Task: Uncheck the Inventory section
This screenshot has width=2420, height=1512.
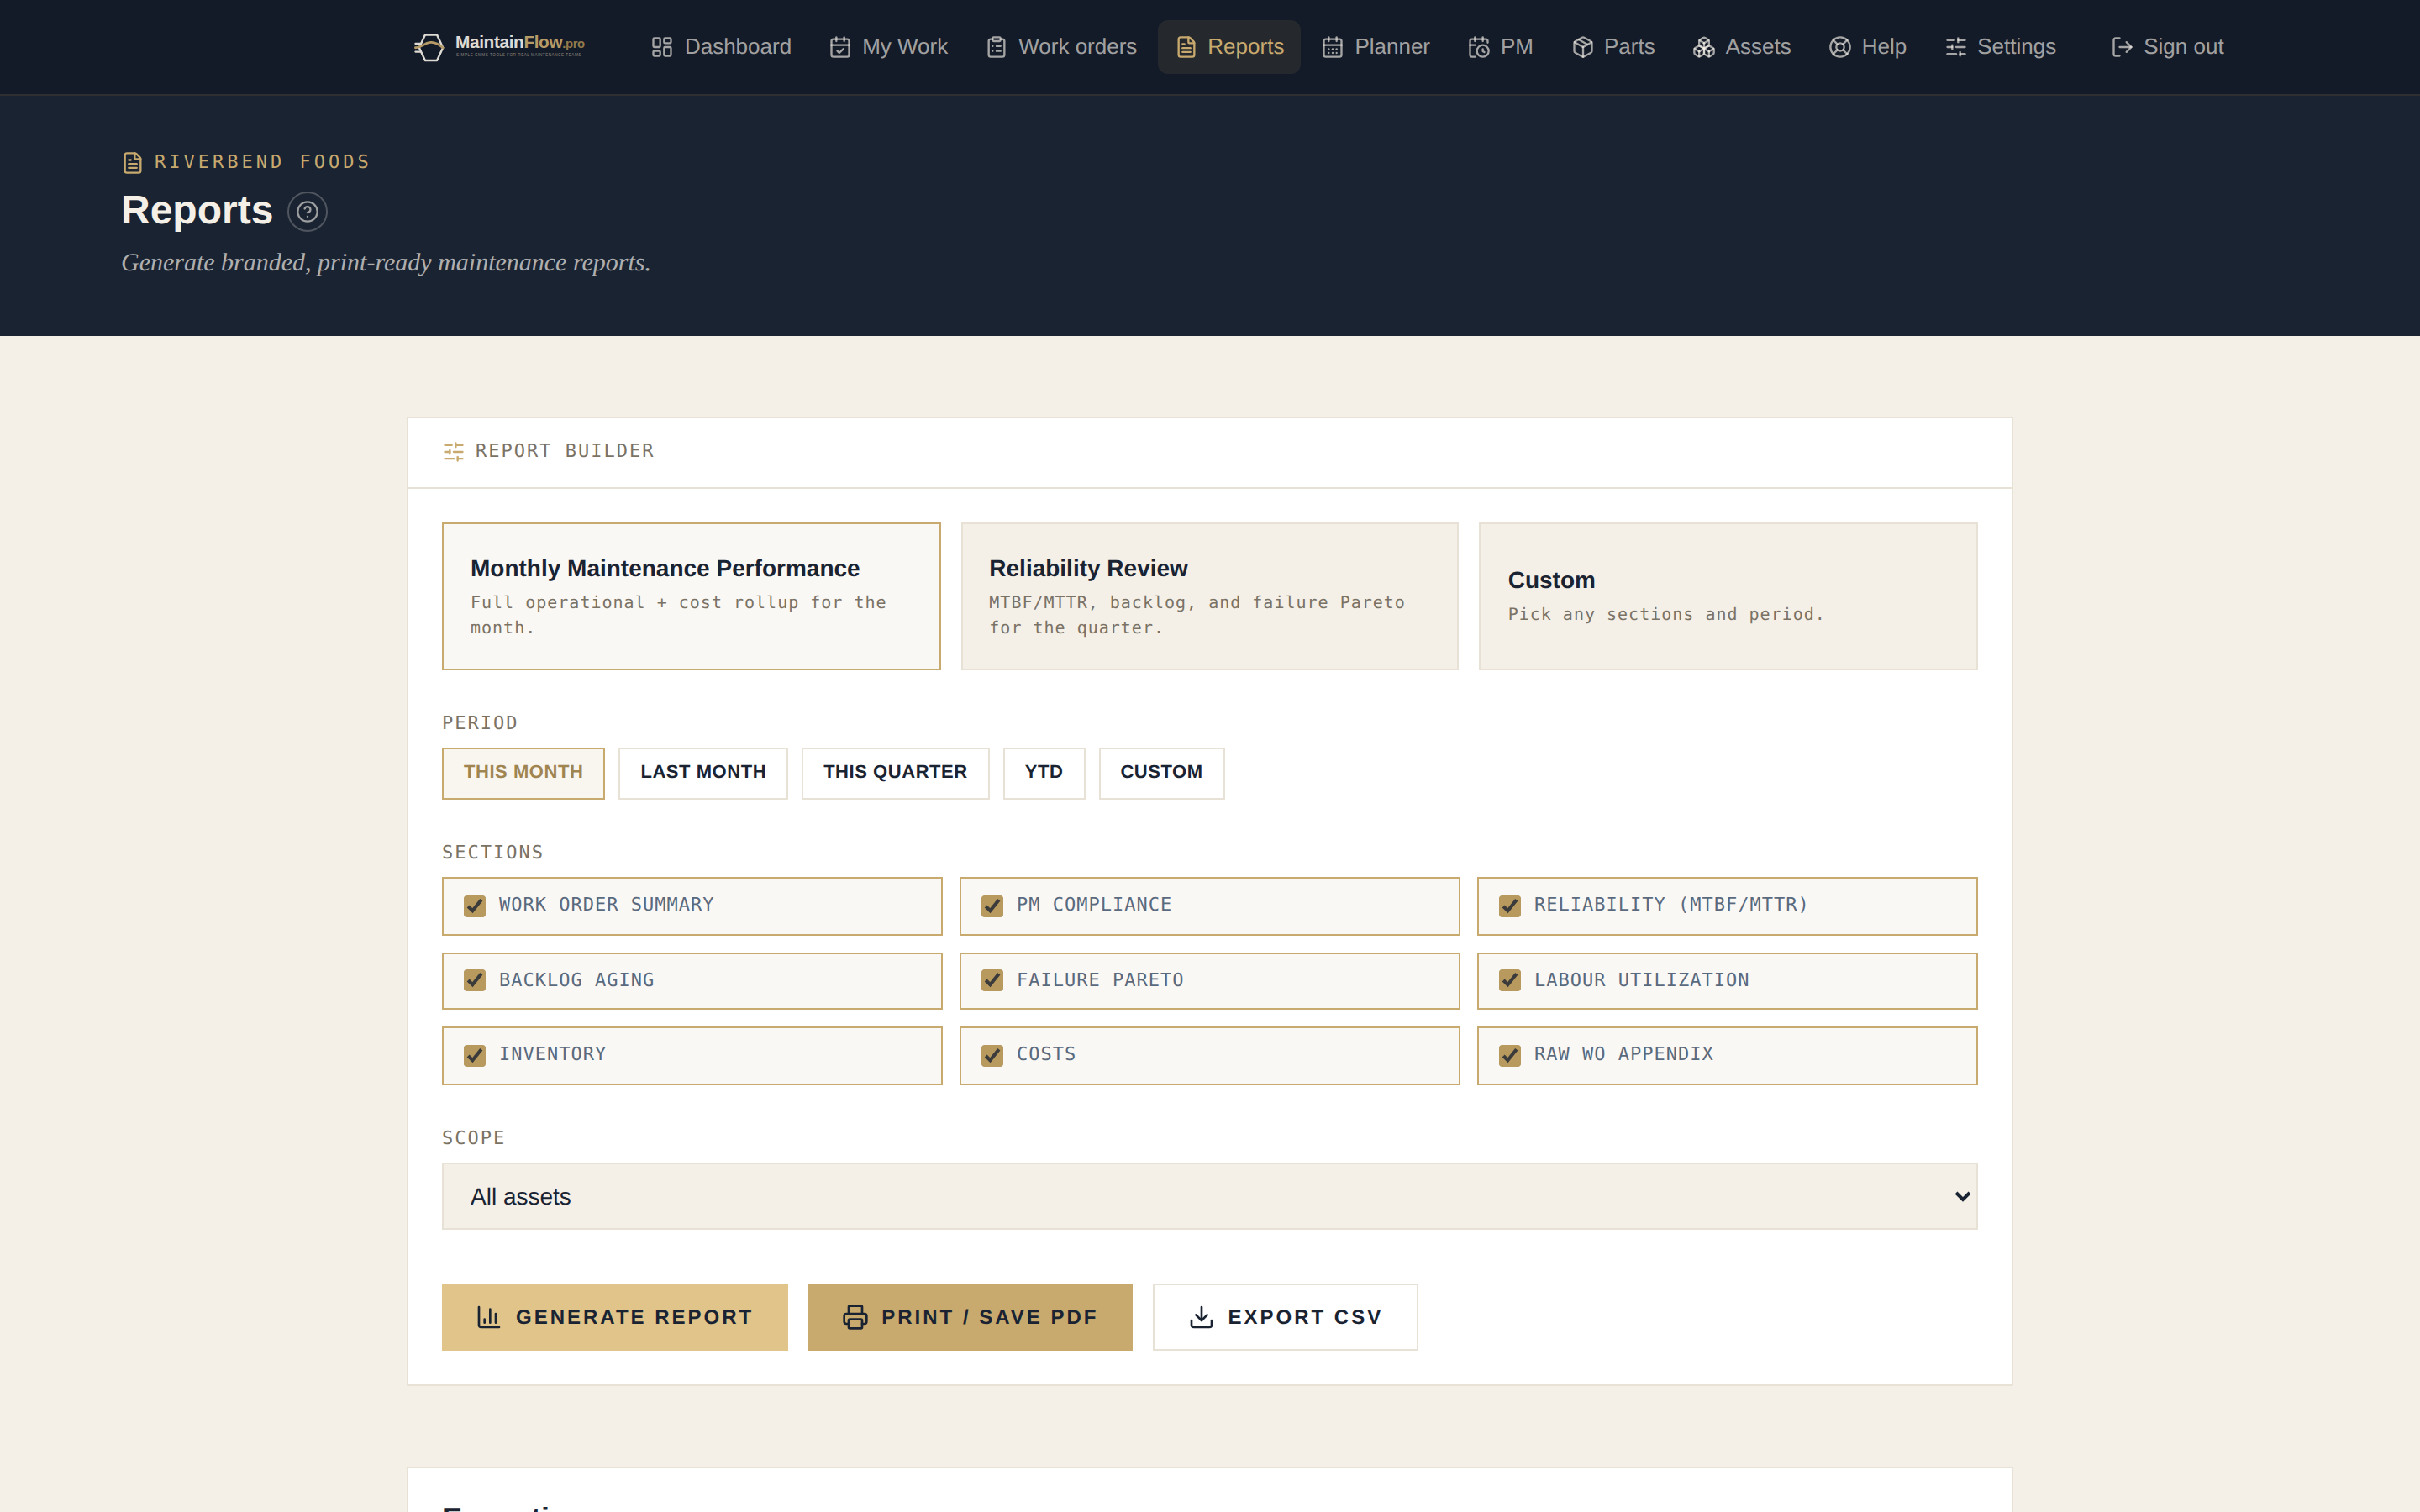Action: (x=474, y=1055)
